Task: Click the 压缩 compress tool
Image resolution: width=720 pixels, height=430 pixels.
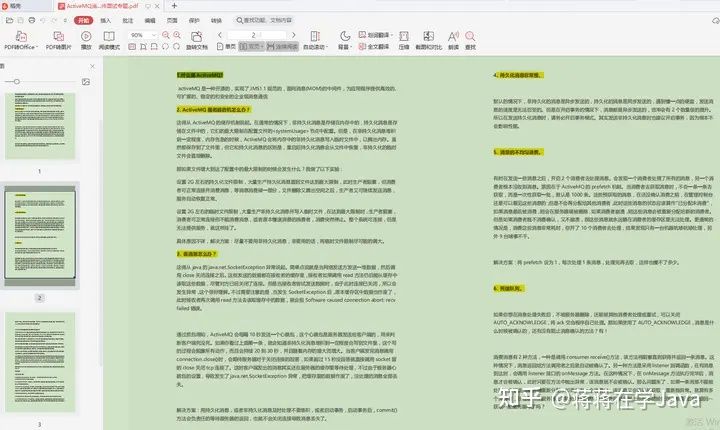Action: [404, 40]
